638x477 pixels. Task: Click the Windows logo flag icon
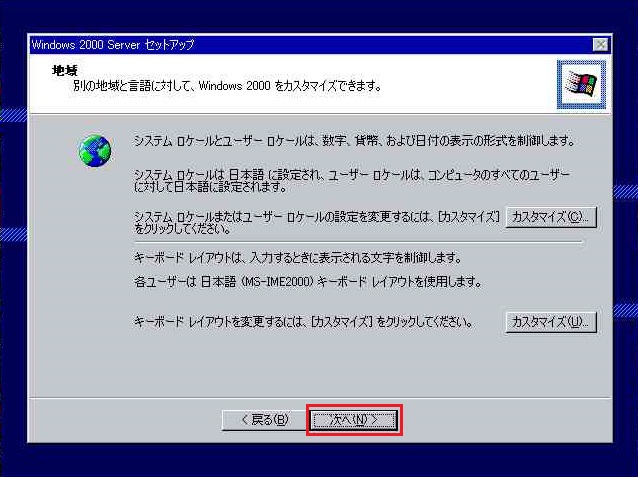click(x=581, y=85)
